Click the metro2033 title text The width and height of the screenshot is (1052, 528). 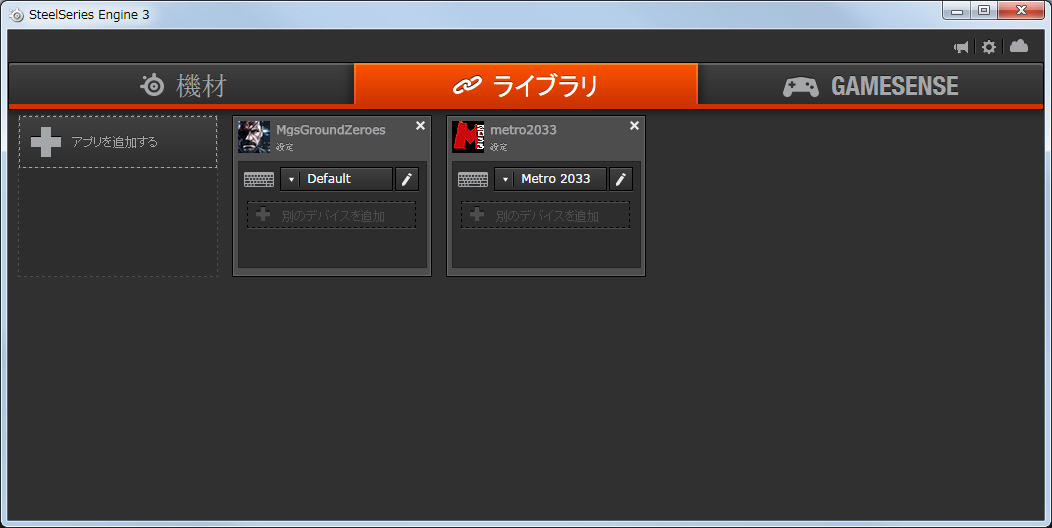coord(523,130)
